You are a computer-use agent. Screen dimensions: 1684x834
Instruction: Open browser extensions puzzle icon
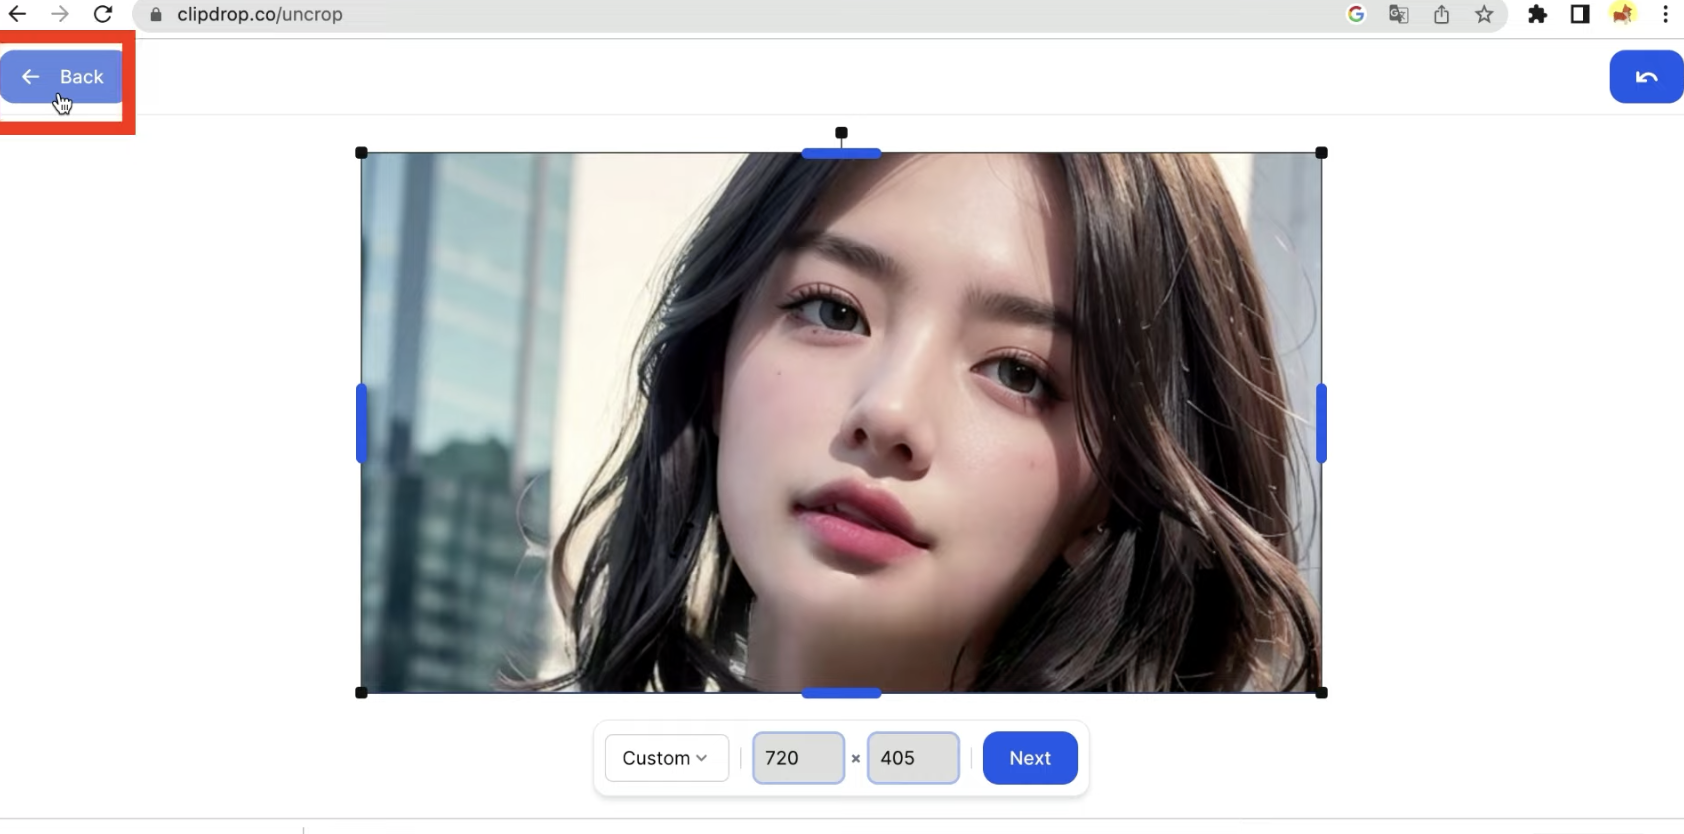click(x=1537, y=14)
